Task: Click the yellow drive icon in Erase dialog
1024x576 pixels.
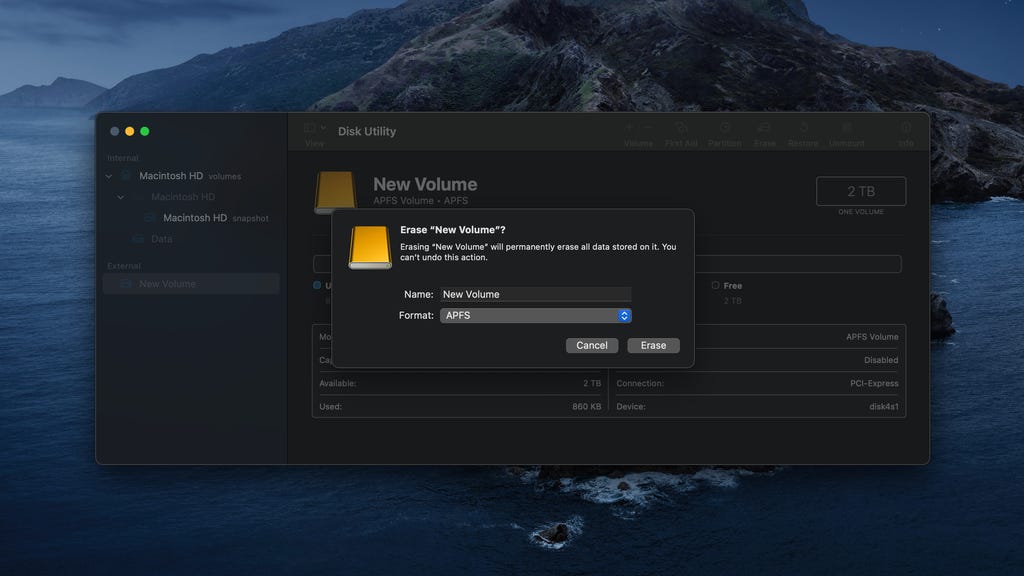Action: tap(370, 247)
